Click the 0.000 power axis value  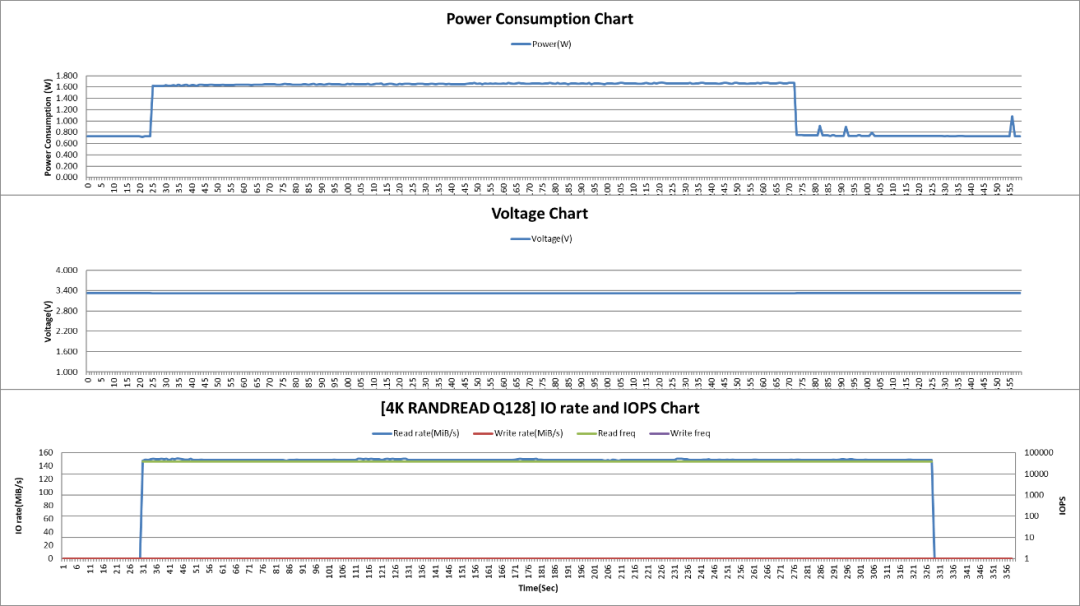coord(67,177)
